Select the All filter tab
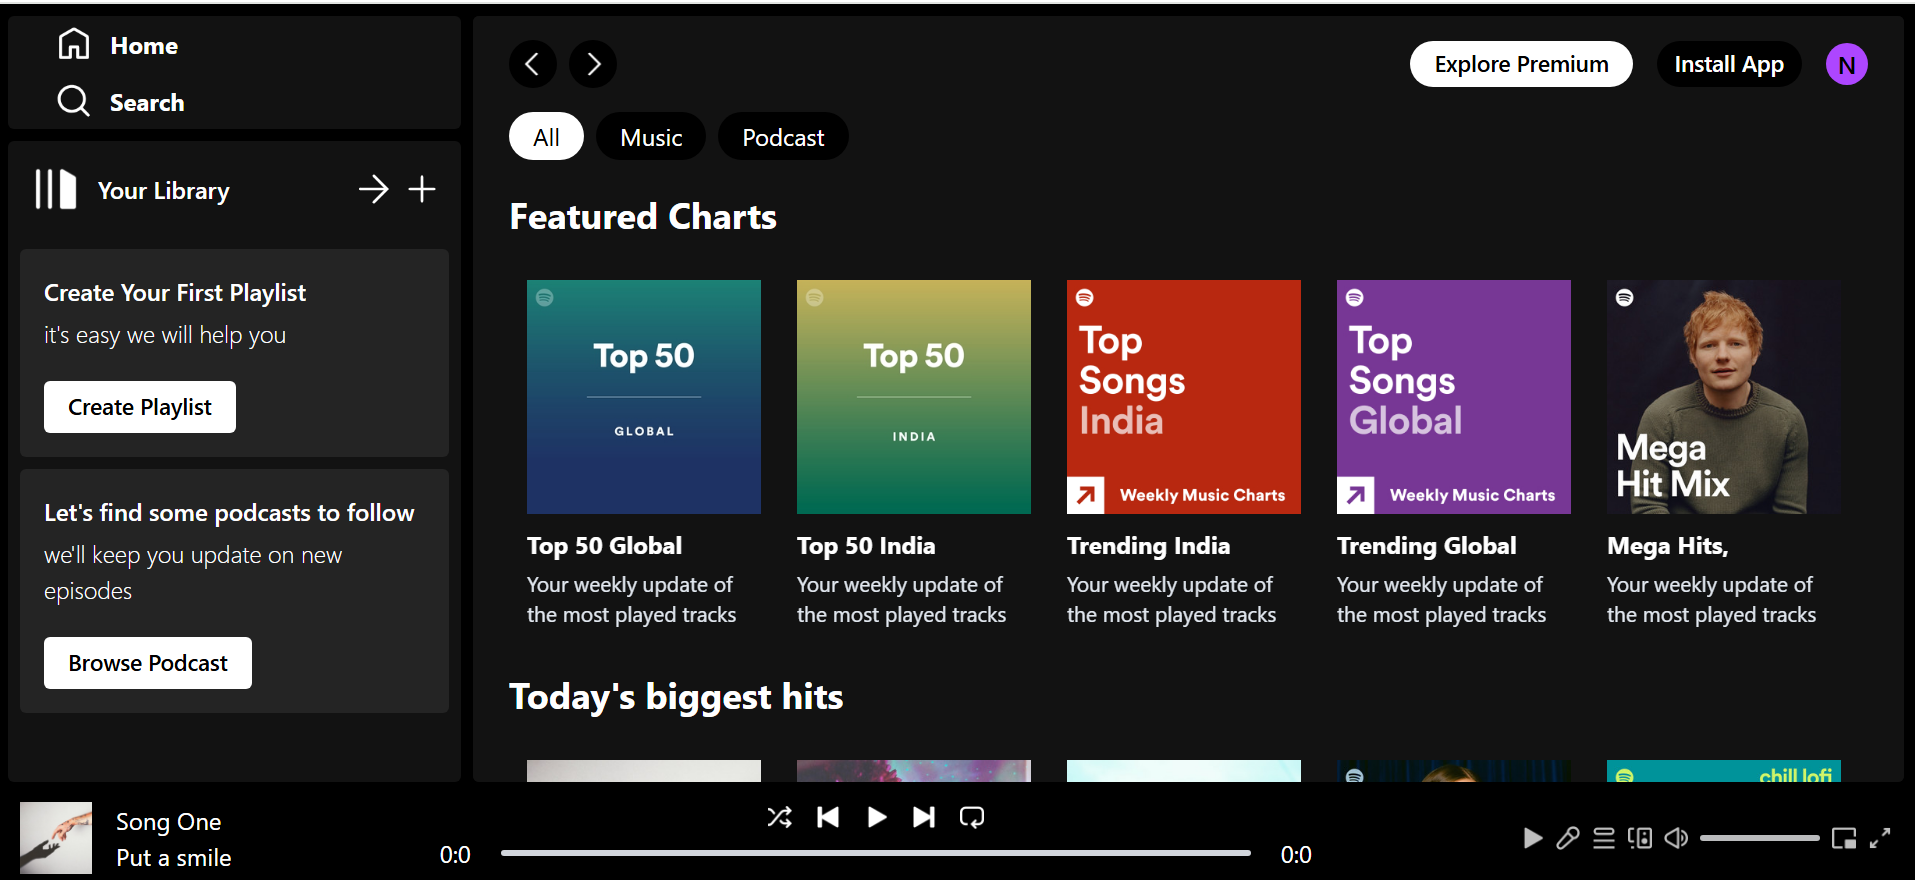The width and height of the screenshot is (1915, 880). click(x=546, y=137)
